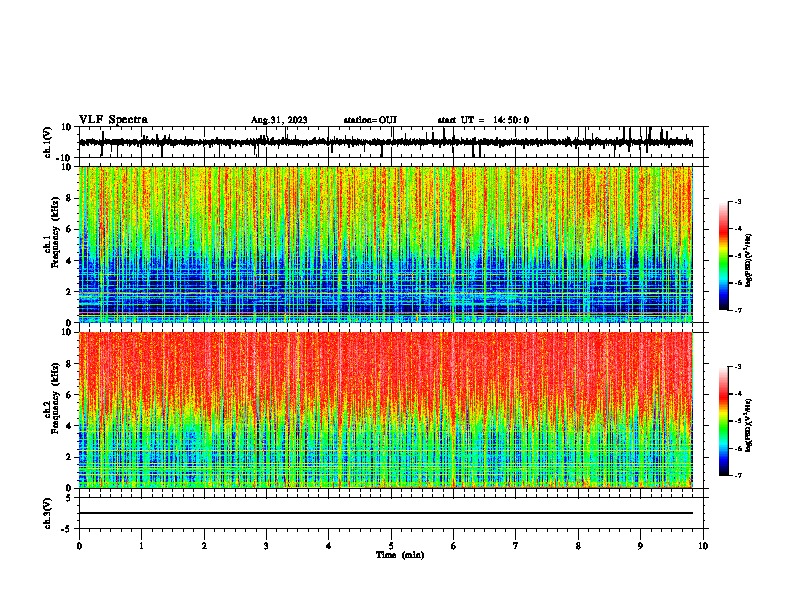This screenshot has height=612, width=792.
Task: Click the "4" kHz tick on ch.1 spectrogram
Action: 69,261
